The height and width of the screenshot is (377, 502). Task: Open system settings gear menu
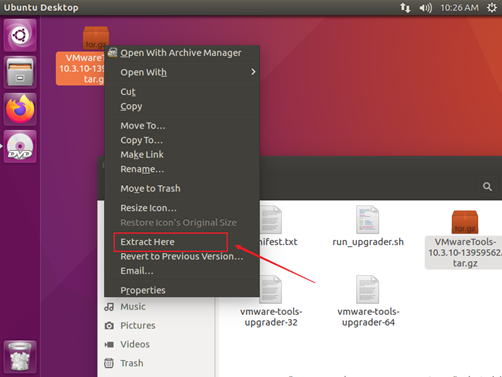492,7
